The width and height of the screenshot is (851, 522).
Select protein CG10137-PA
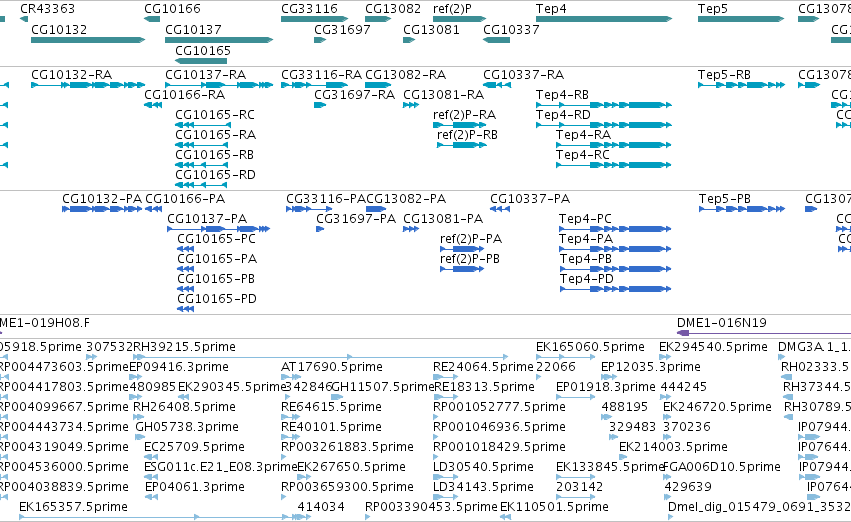207,219
